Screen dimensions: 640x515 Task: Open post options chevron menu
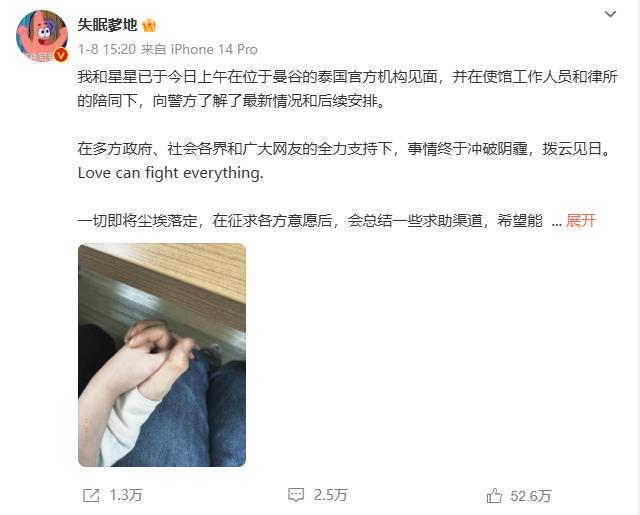(x=610, y=14)
